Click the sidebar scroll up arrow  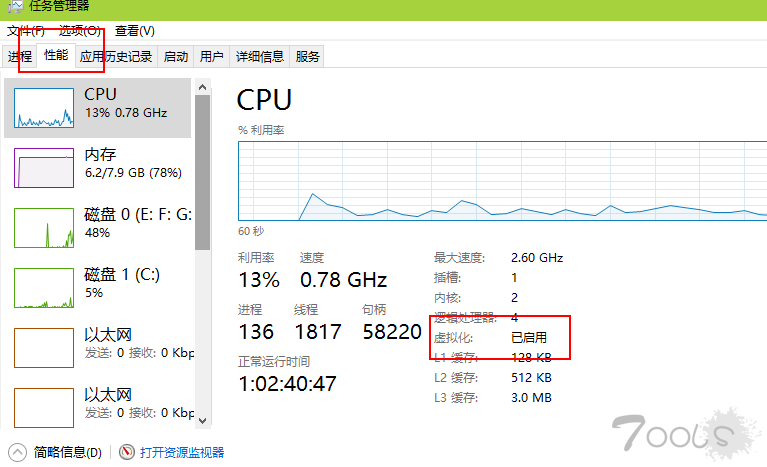203,88
